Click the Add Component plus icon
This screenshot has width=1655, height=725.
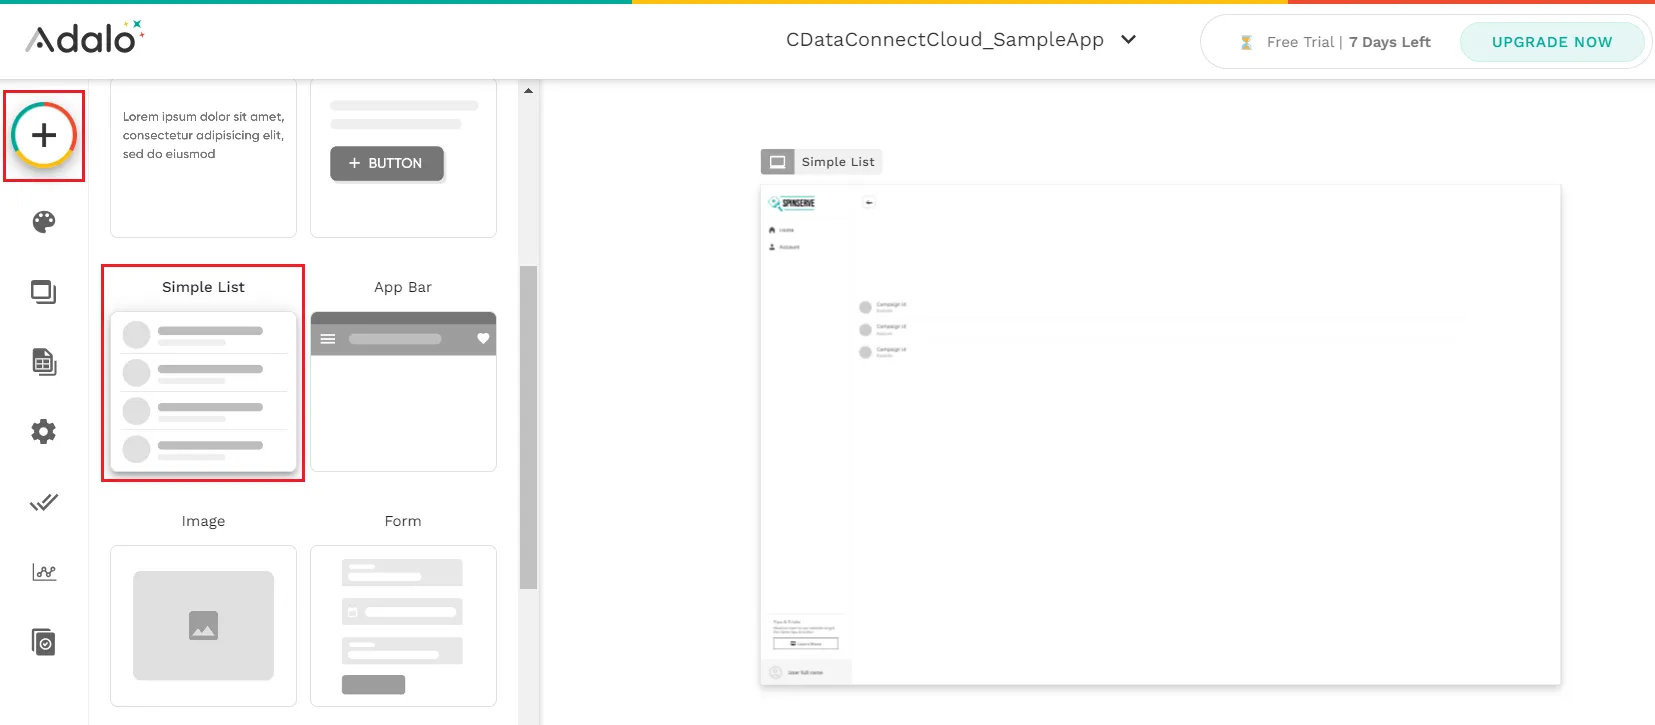tap(44, 135)
